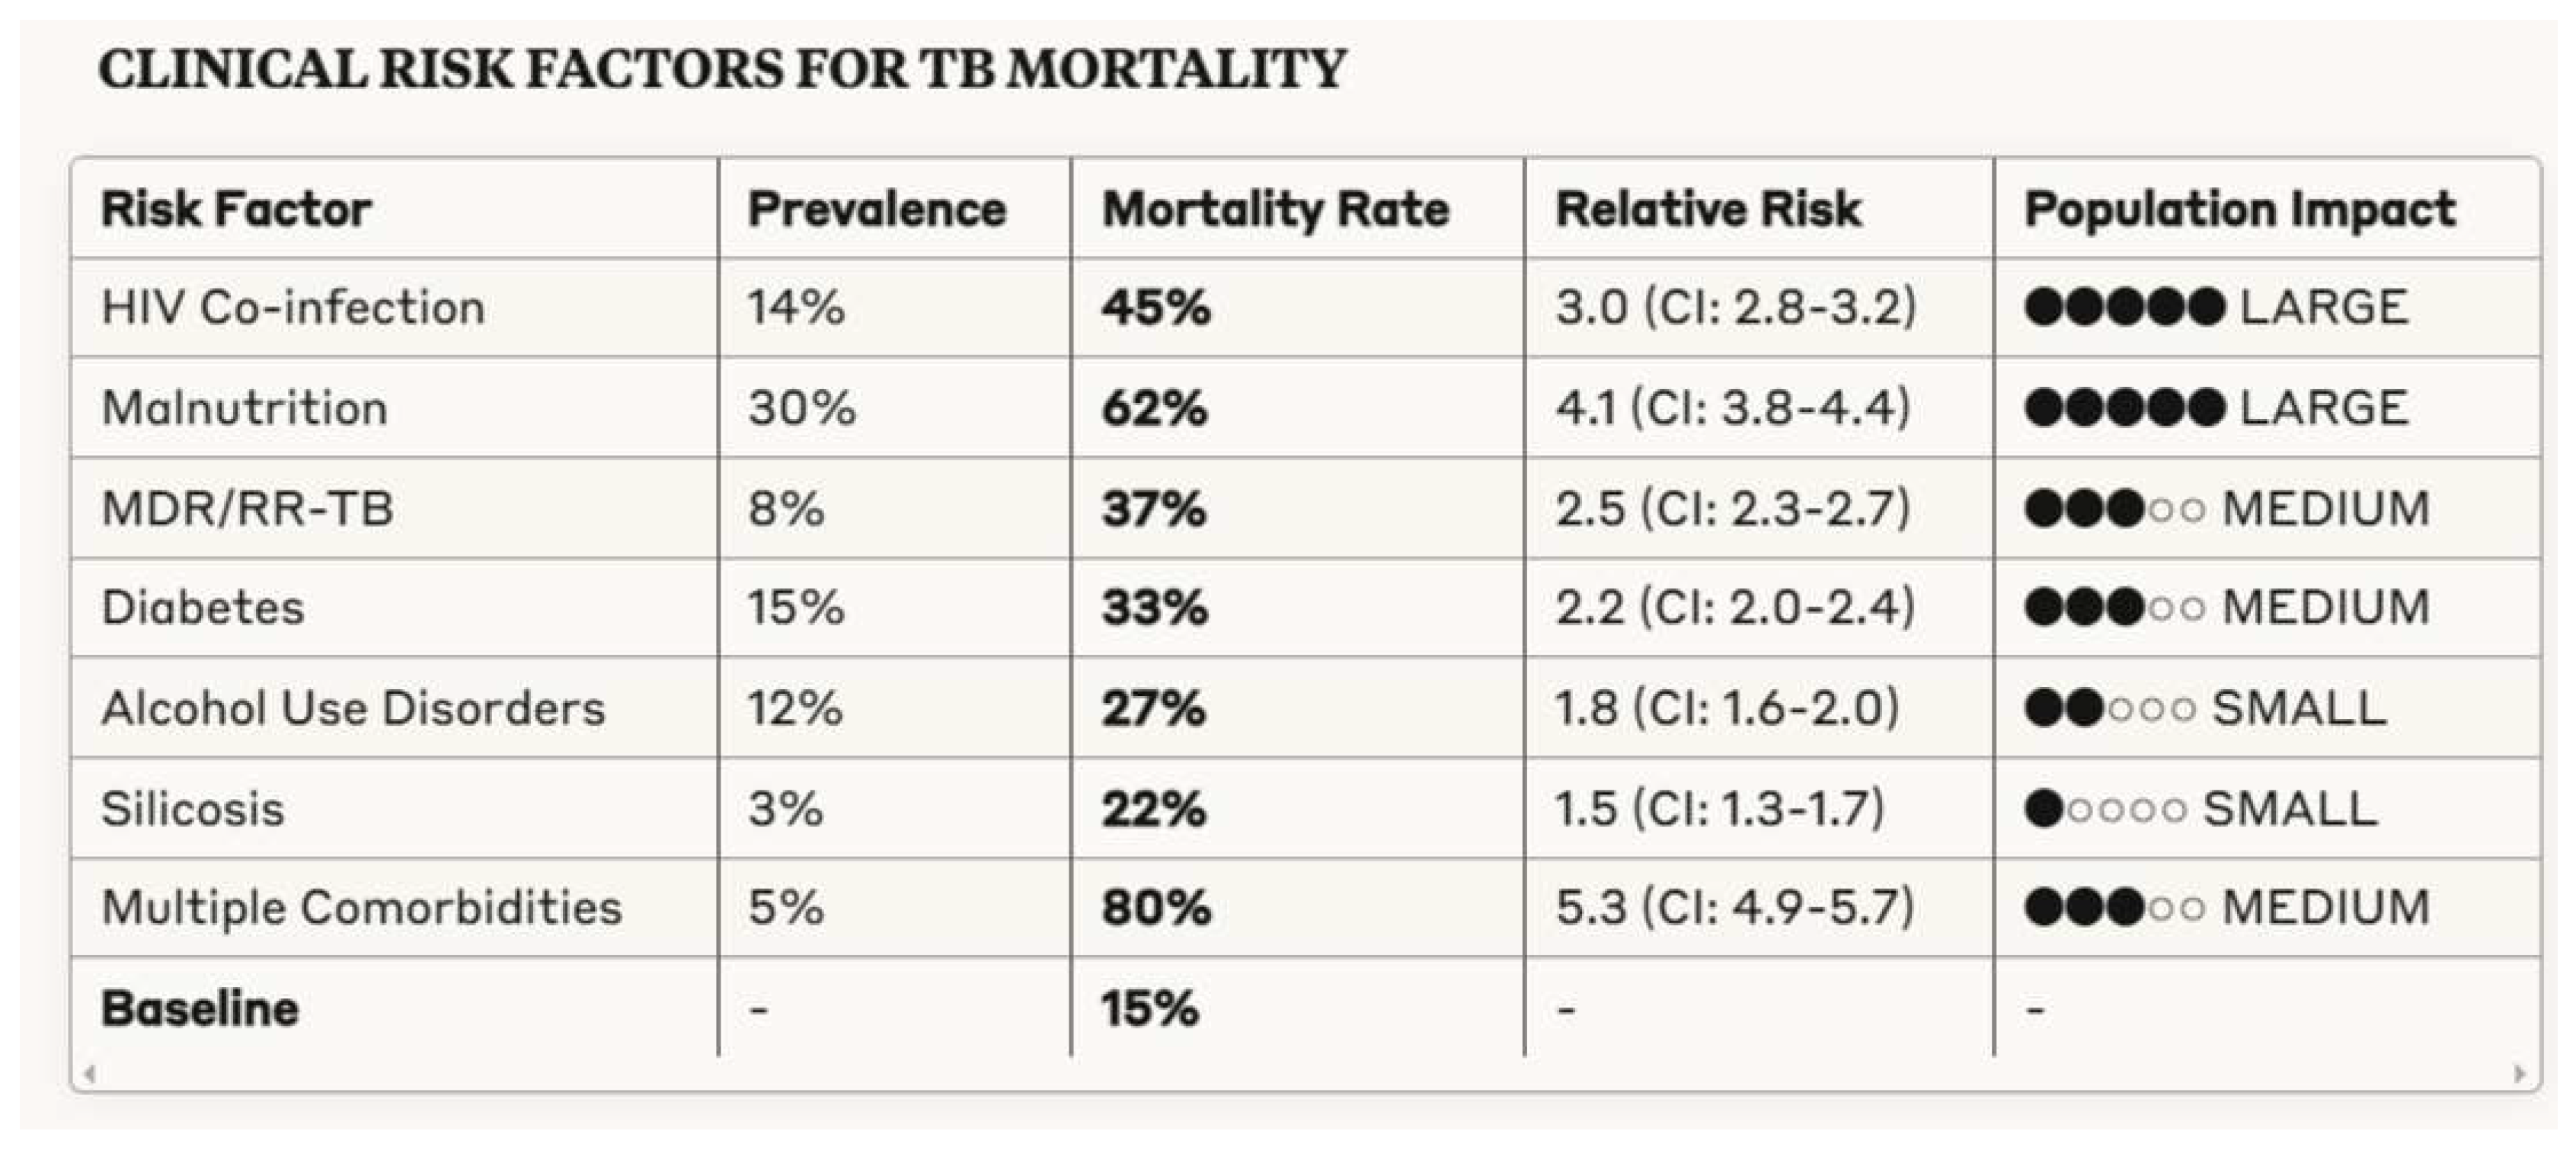Click the horizontal scrollbar track under the table

1300,1074
